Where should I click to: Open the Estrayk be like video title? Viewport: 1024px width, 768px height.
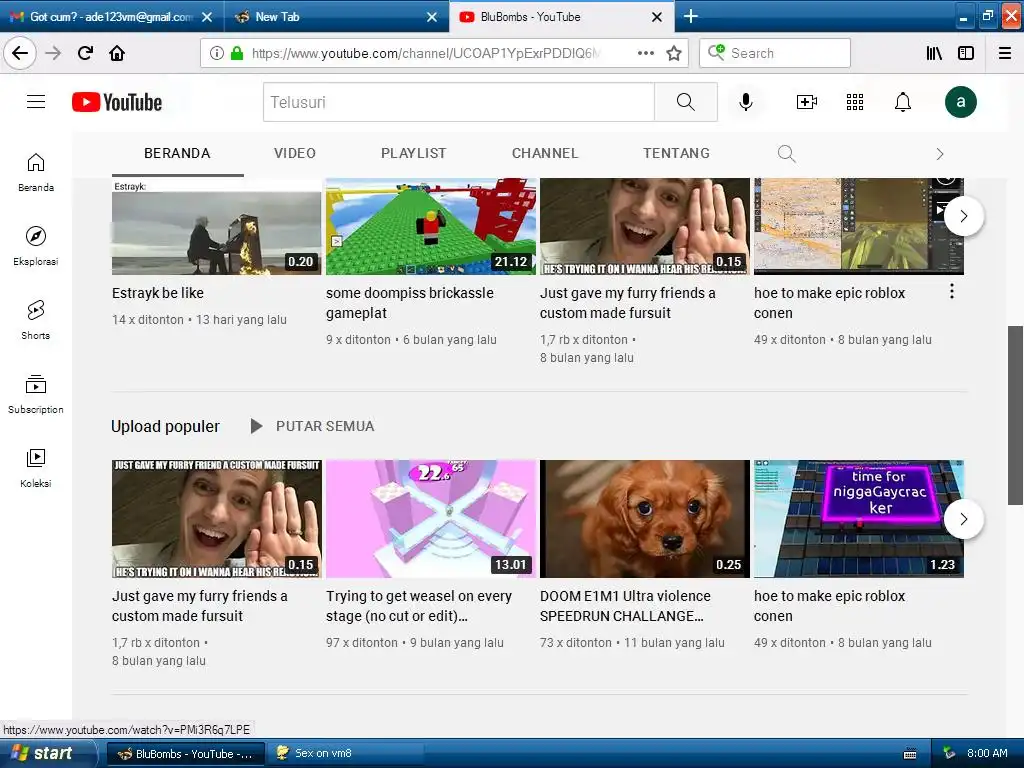click(x=157, y=293)
